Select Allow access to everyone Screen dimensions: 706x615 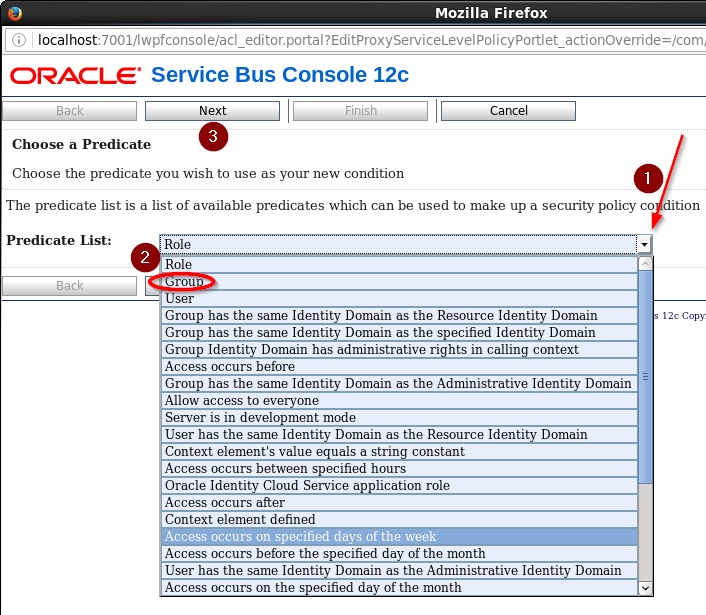tap(242, 401)
